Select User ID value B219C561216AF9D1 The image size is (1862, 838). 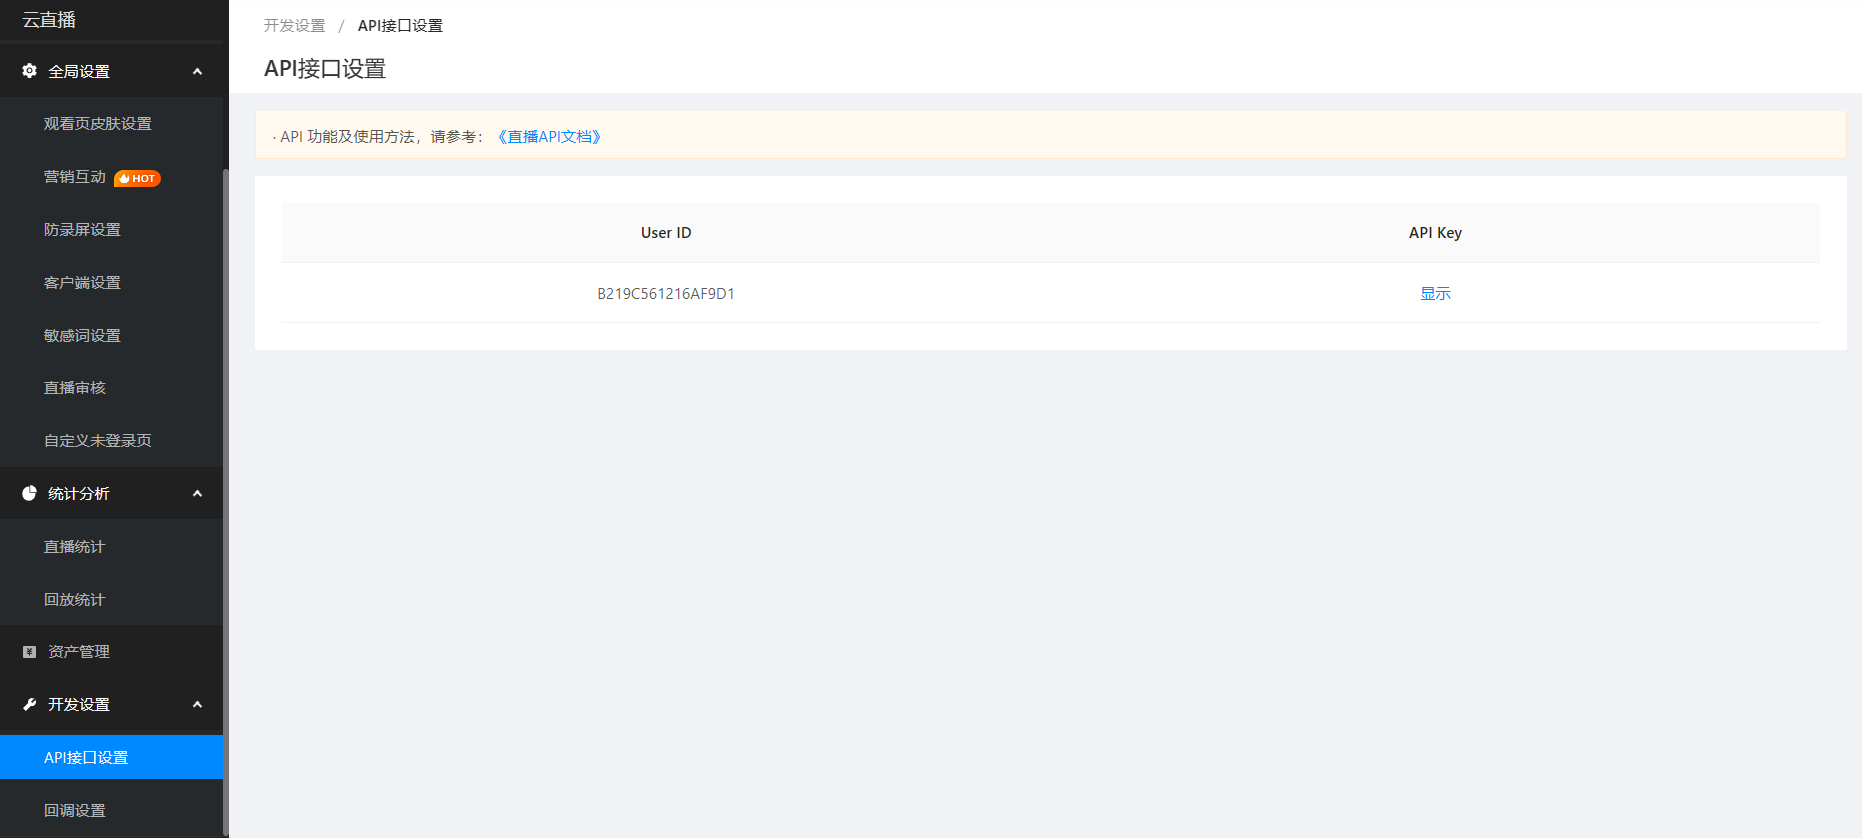click(666, 293)
